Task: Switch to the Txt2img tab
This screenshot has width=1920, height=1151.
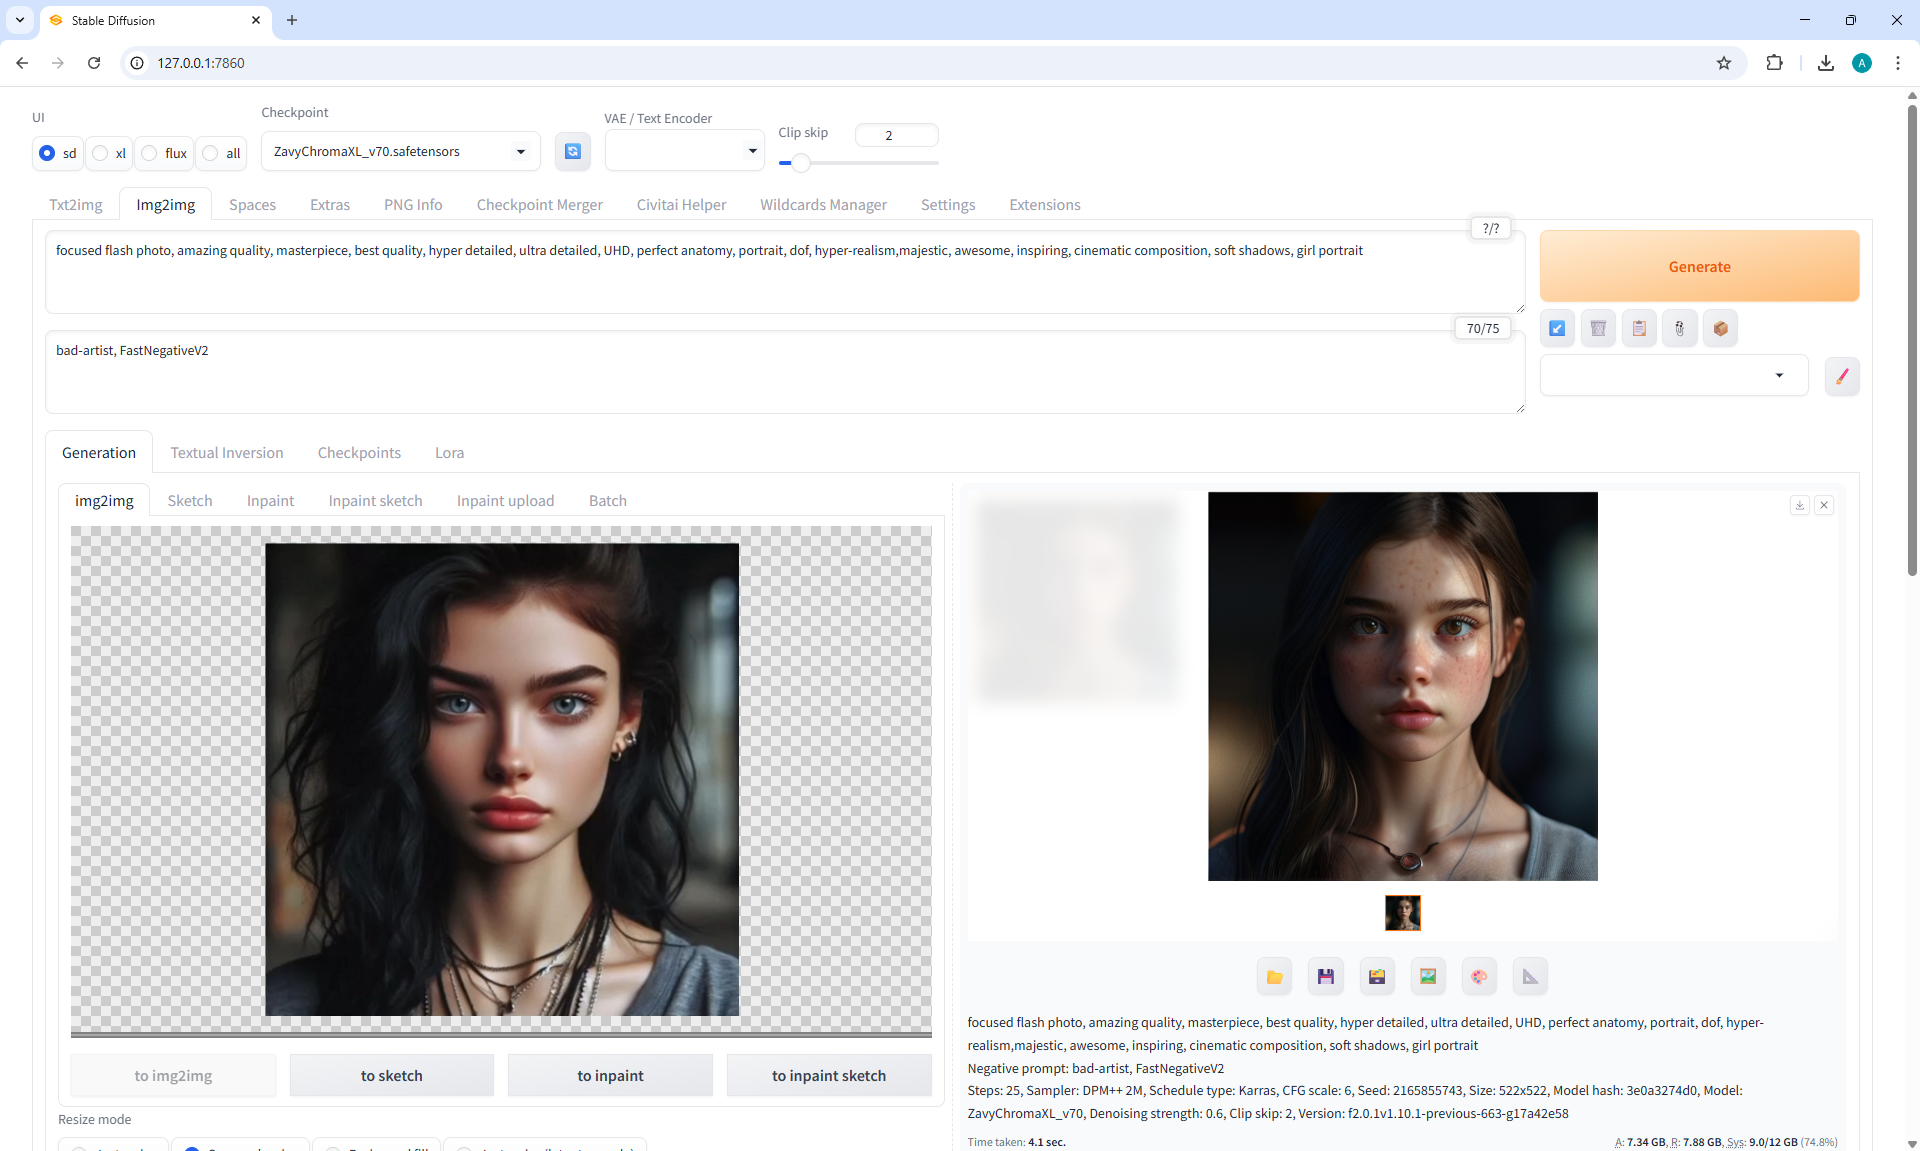Action: (76, 204)
